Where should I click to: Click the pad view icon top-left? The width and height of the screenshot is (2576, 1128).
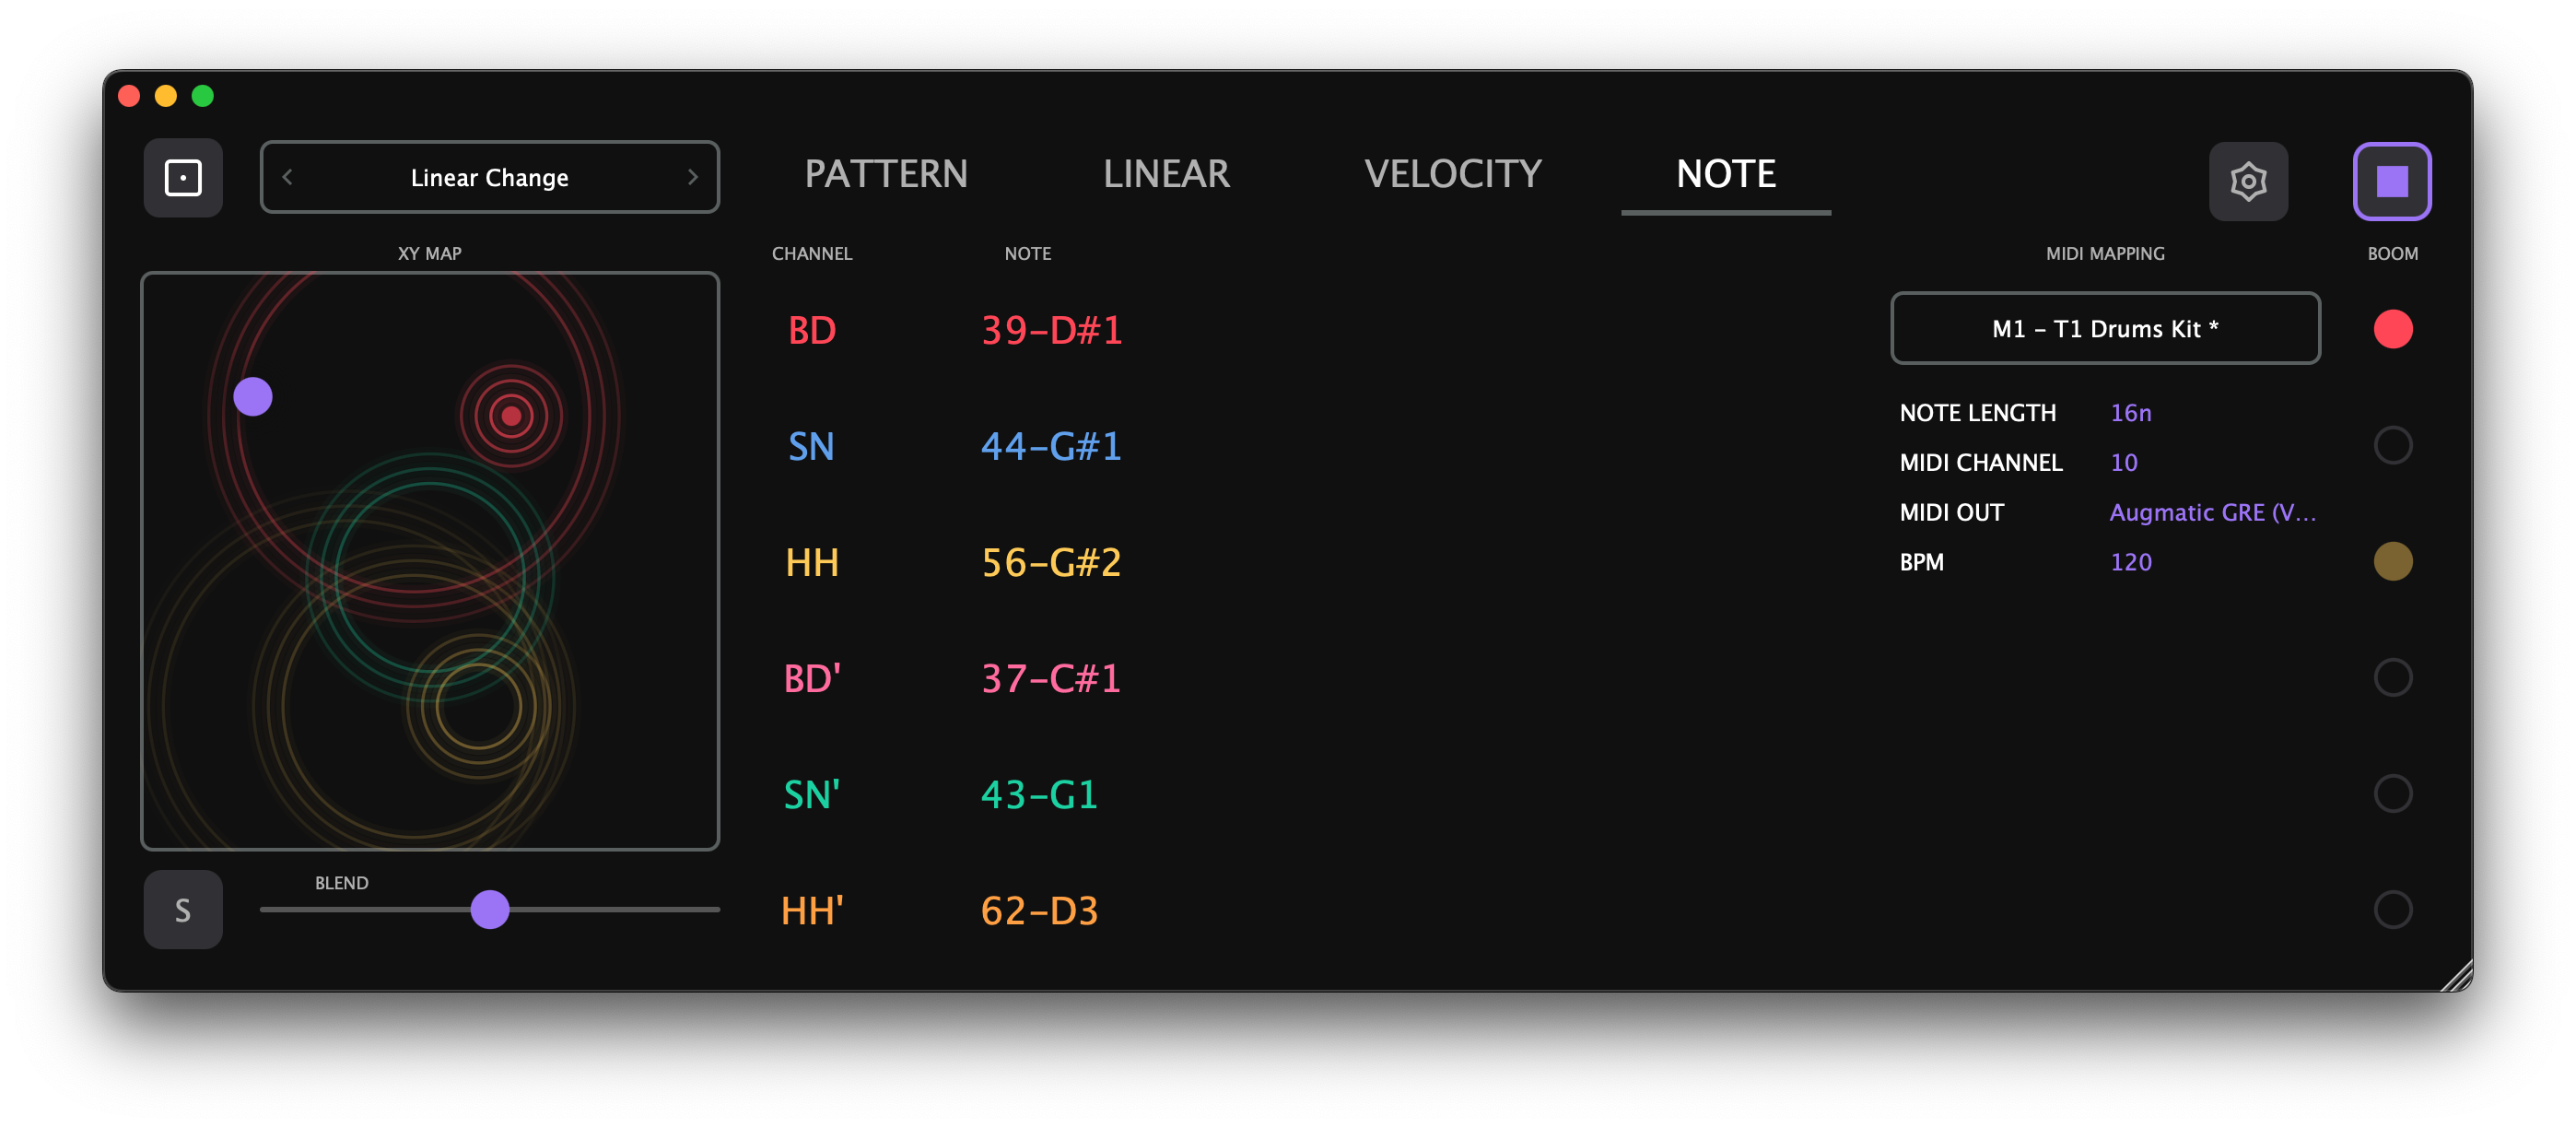pyautogui.click(x=183, y=177)
